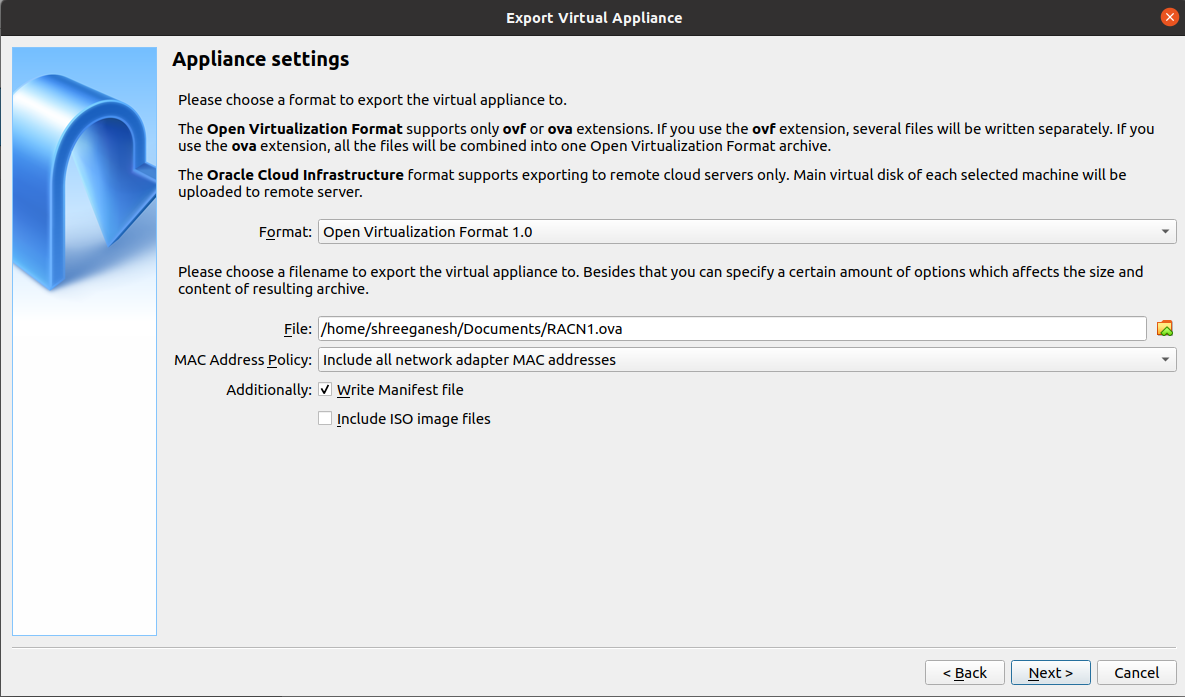Viewport: 1185px width, 697px height.
Task: Click the file browse folder icon
Action: click(x=1165, y=329)
